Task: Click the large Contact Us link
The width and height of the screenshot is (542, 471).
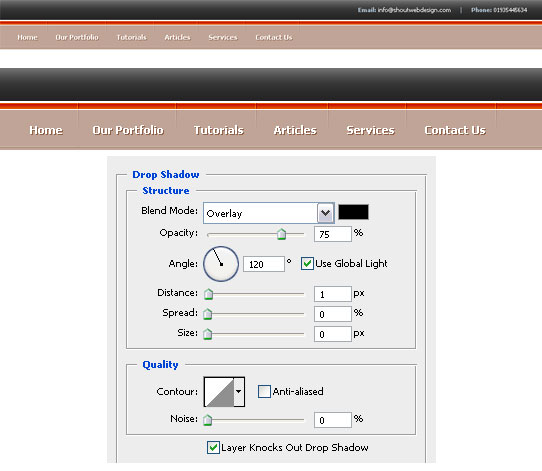Action: coord(455,130)
